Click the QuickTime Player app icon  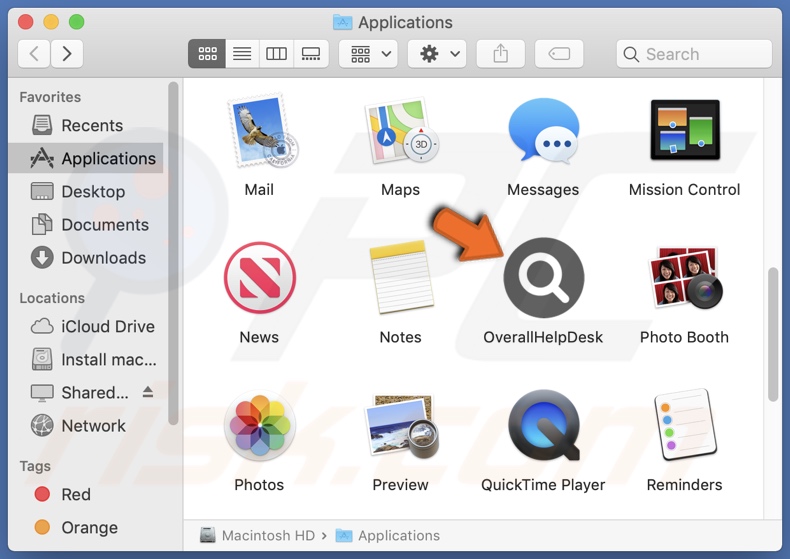point(544,425)
